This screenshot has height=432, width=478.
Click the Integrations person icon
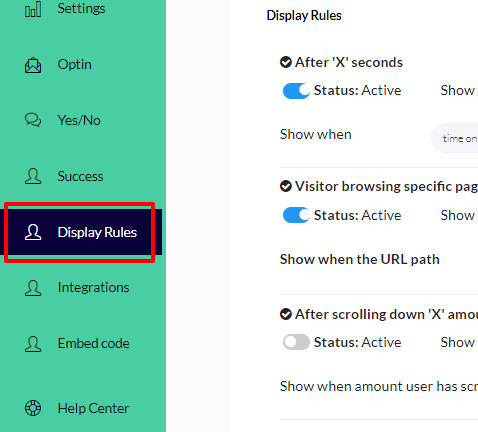point(33,288)
